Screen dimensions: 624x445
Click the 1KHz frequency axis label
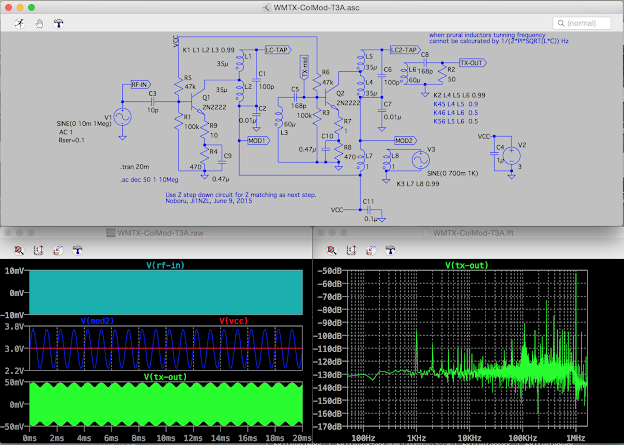point(416,438)
